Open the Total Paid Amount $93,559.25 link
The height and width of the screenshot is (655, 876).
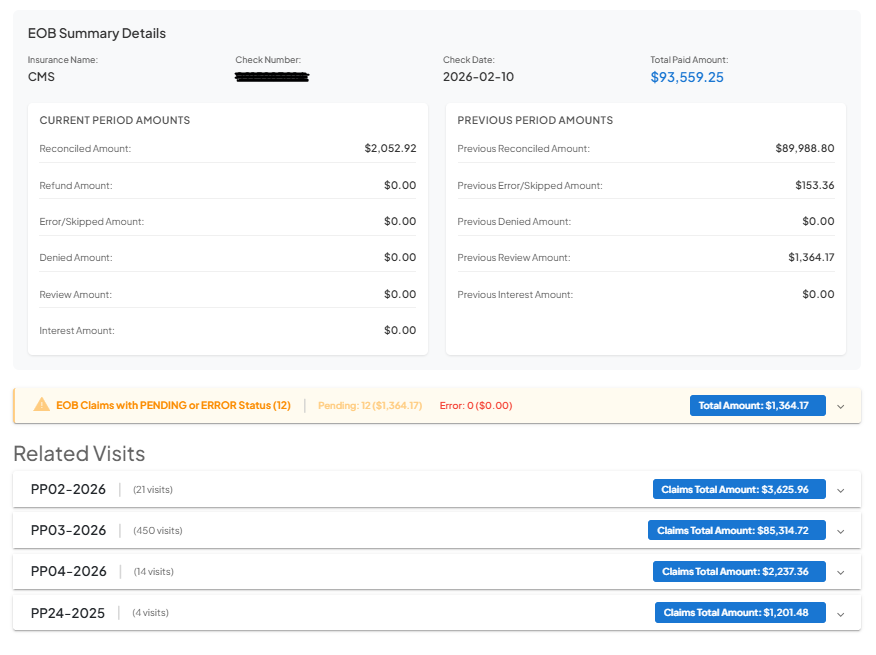(x=687, y=76)
